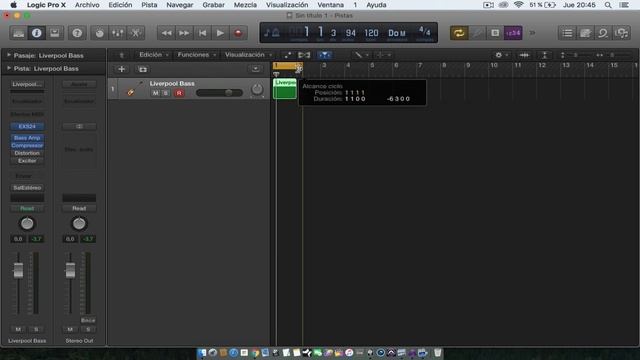The image size is (640, 360).
Task: Start recording with red Record button
Action: click(238, 33)
